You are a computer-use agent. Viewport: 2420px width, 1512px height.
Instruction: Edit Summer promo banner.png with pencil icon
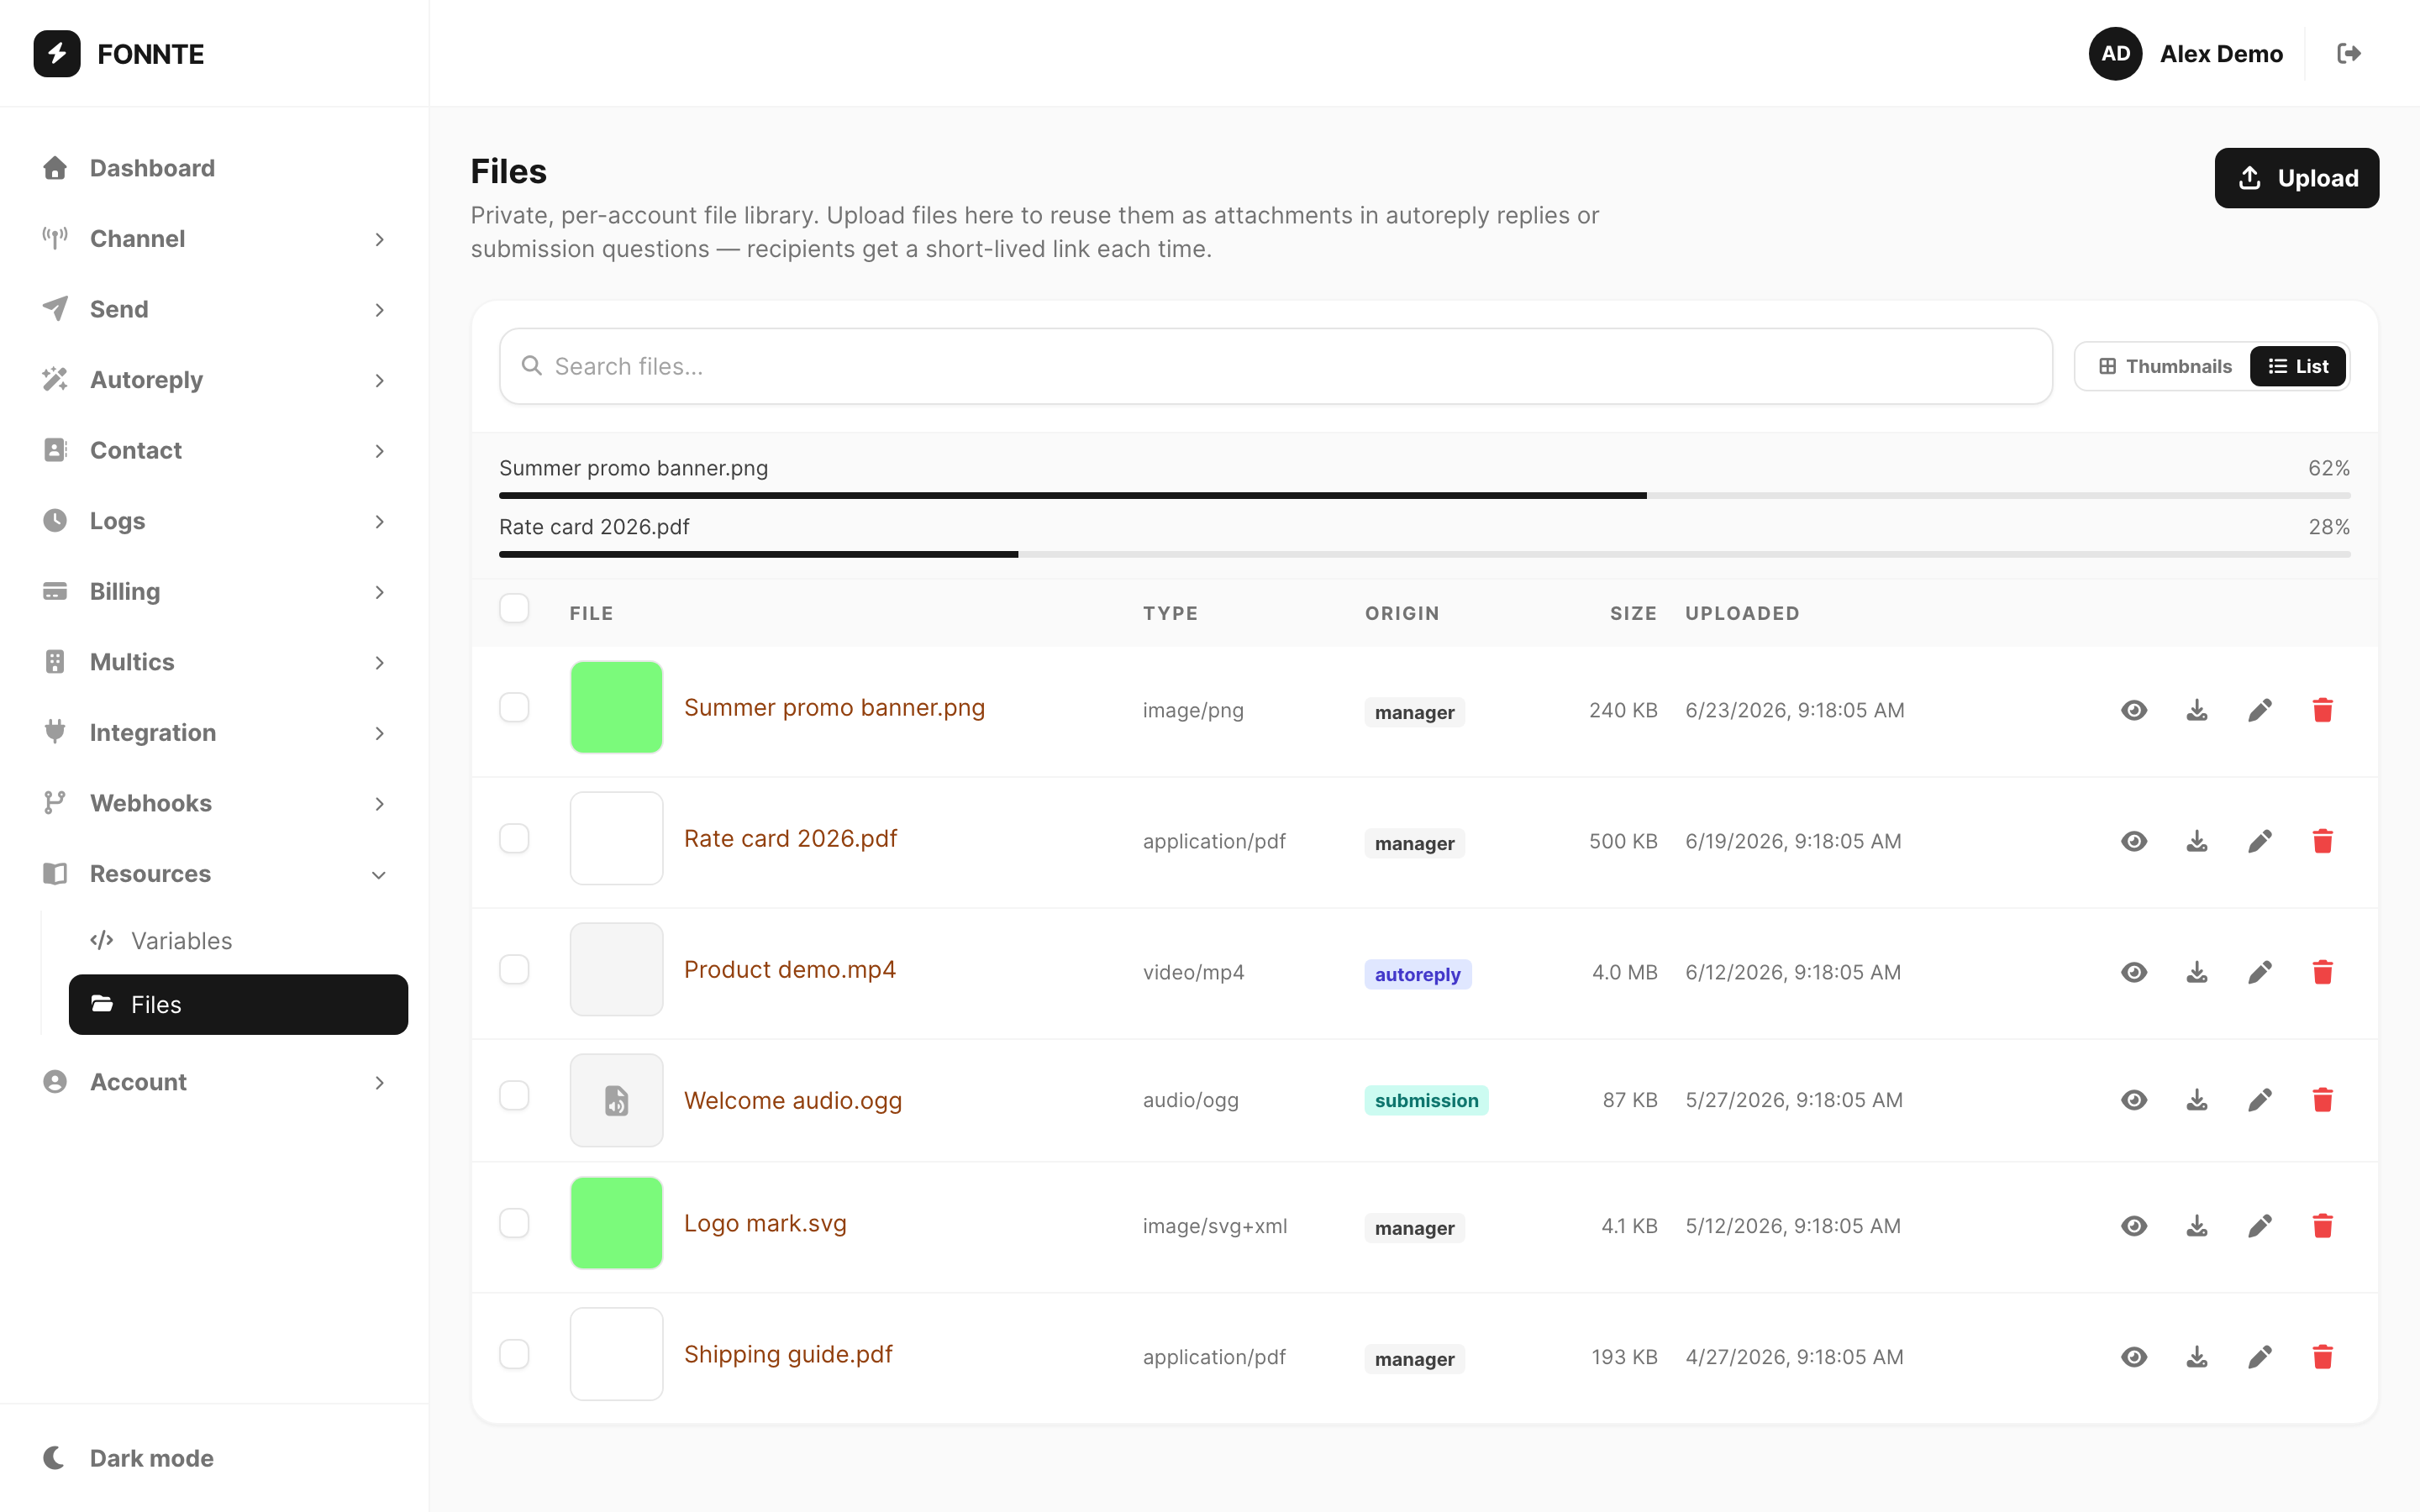(2259, 710)
